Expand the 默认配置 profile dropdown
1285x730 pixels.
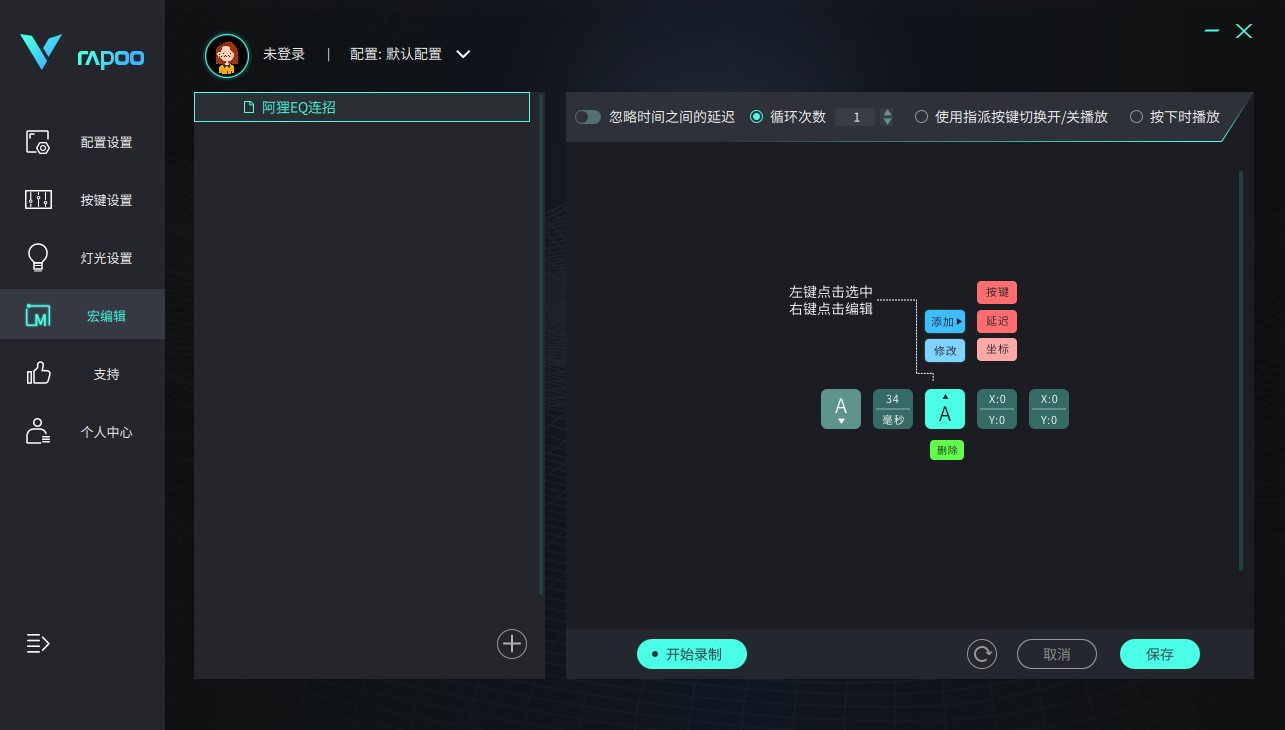[x=463, y=54]
